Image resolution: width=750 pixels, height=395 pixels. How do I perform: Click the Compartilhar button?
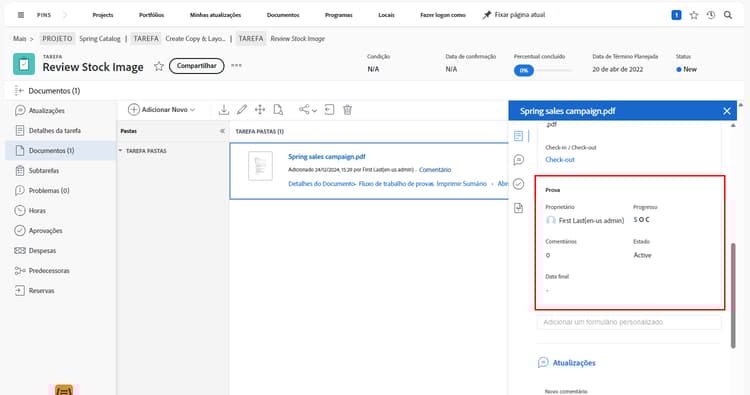click(x=197, y=66)
